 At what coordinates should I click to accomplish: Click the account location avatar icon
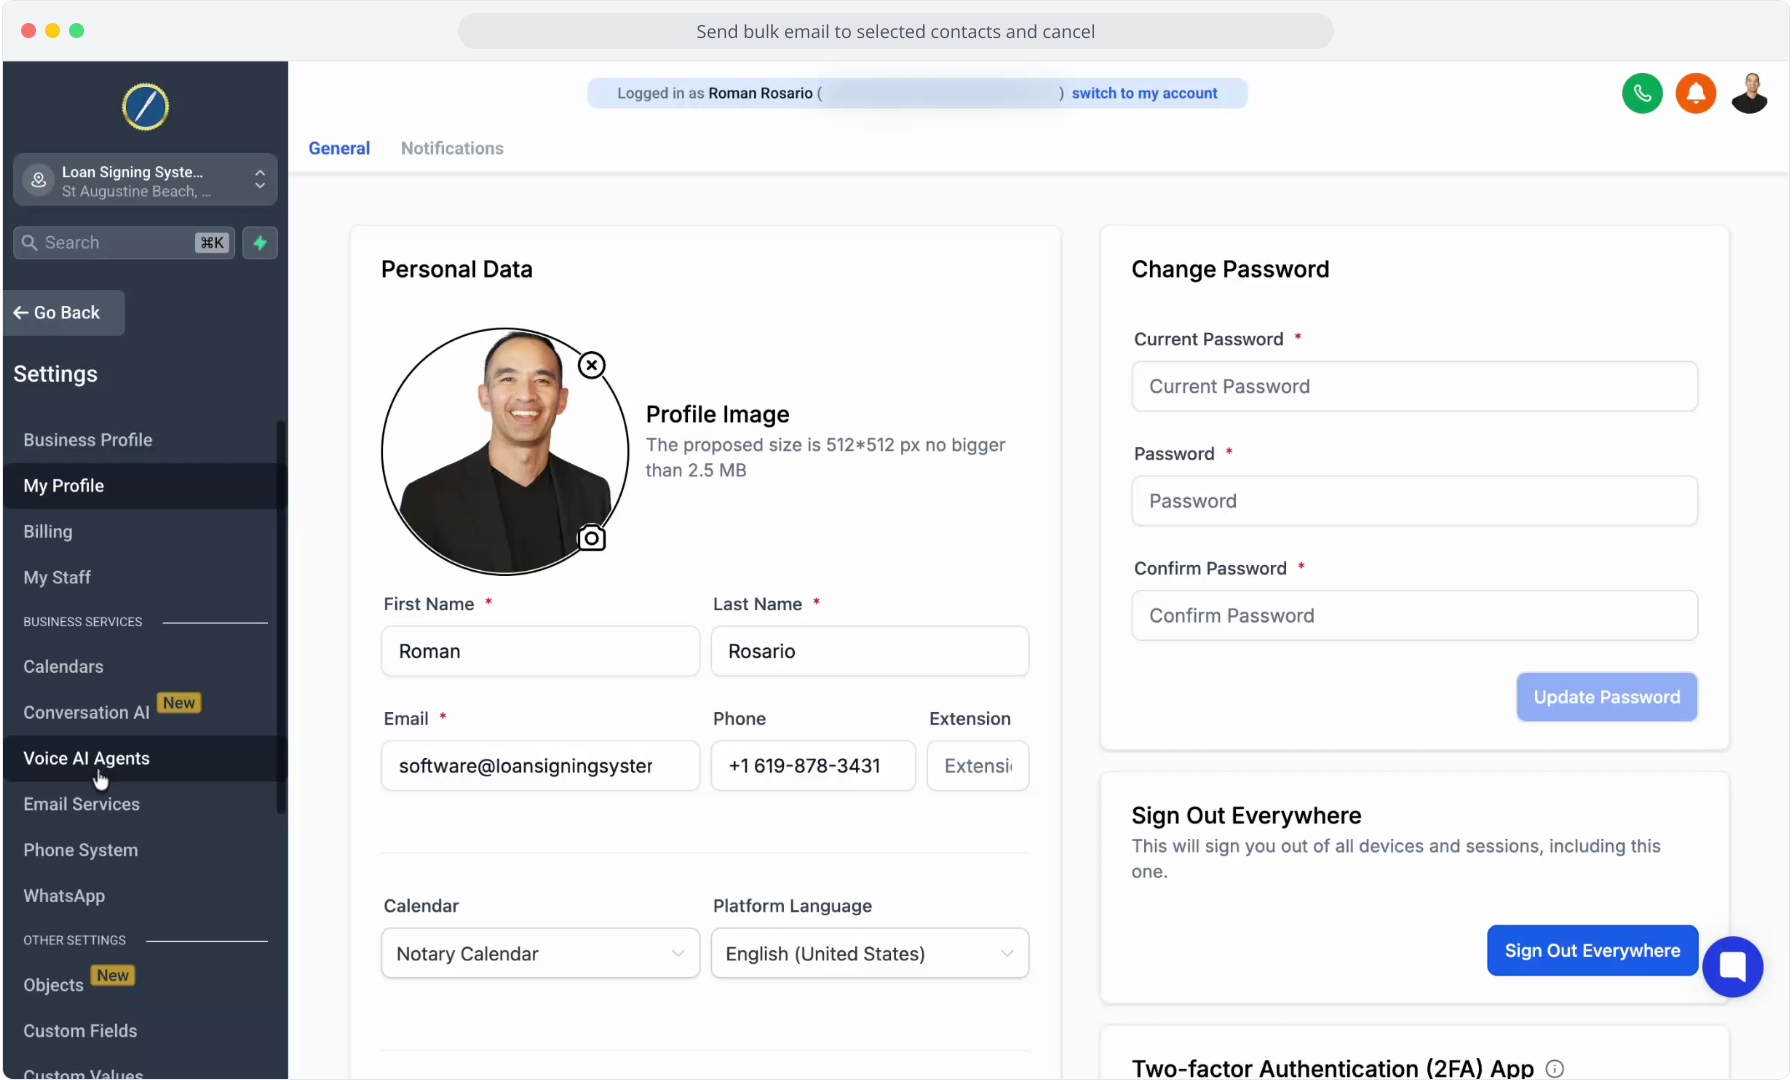coord(38,180)
